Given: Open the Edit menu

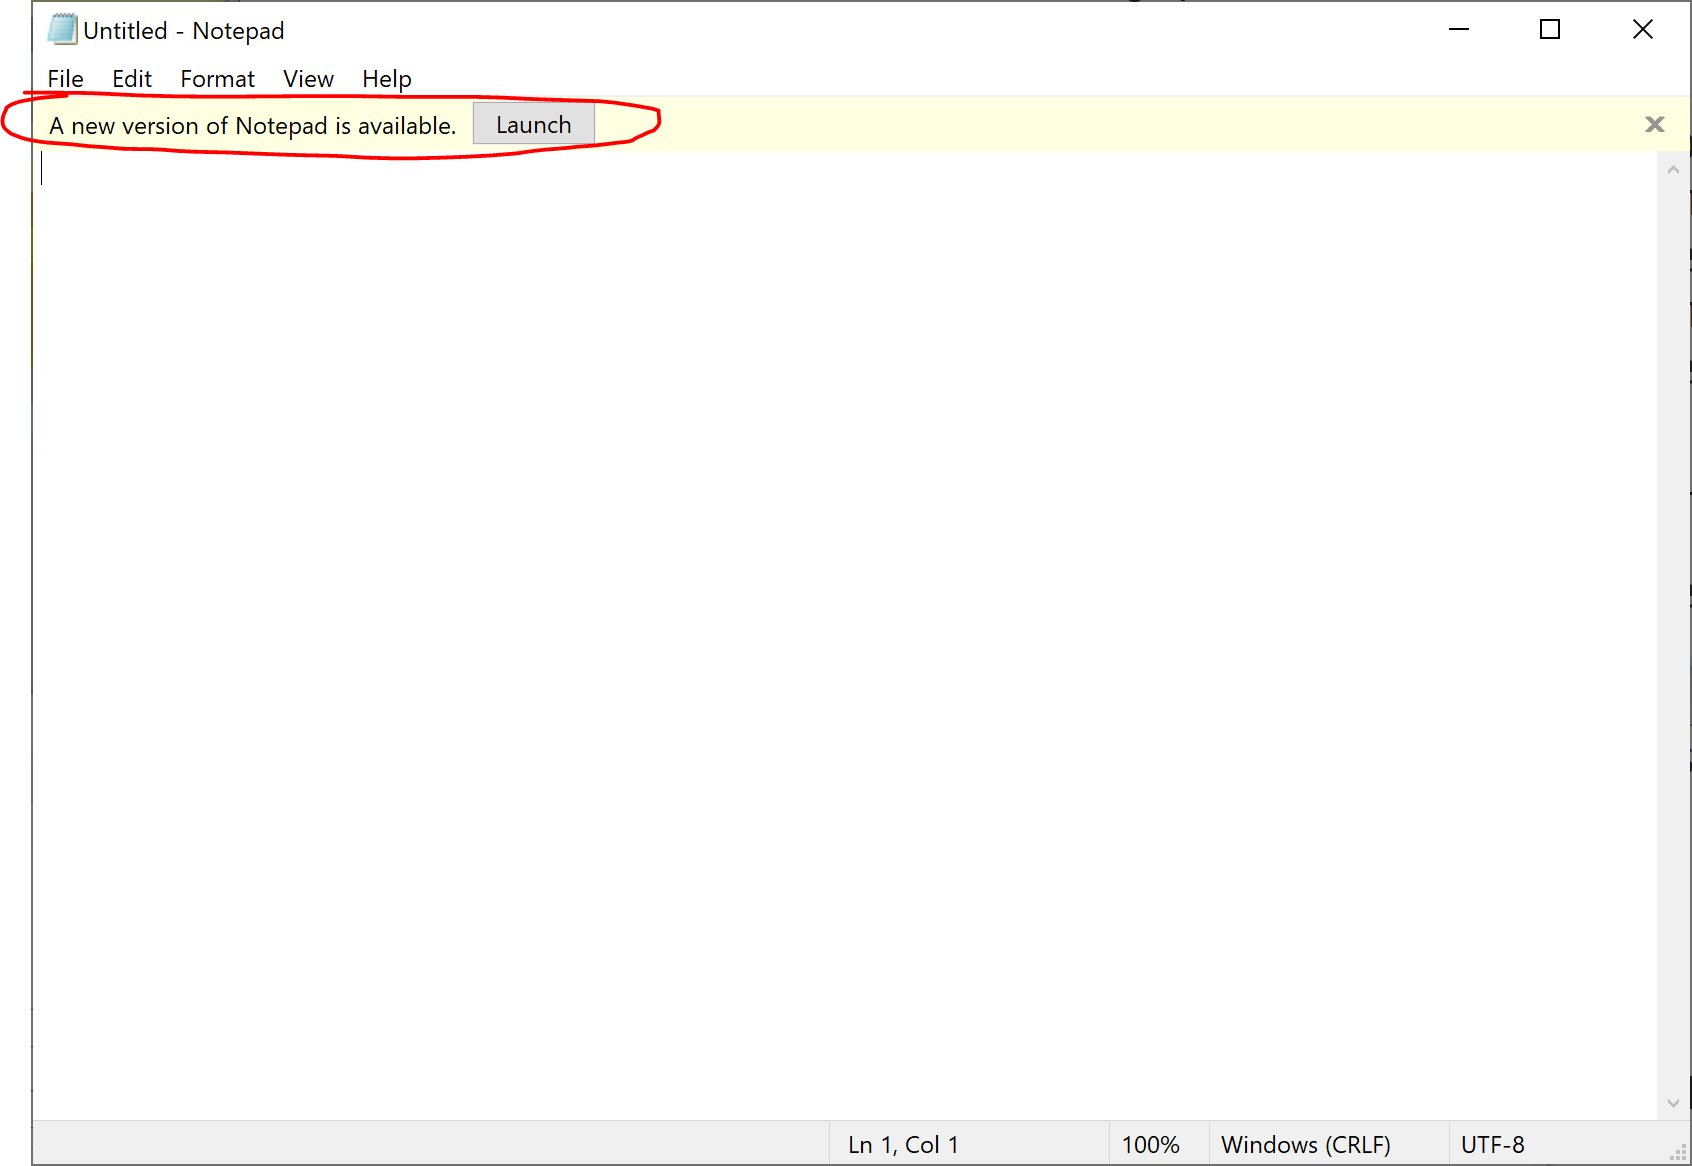Looking at the screenshot, I should point(131,79).
